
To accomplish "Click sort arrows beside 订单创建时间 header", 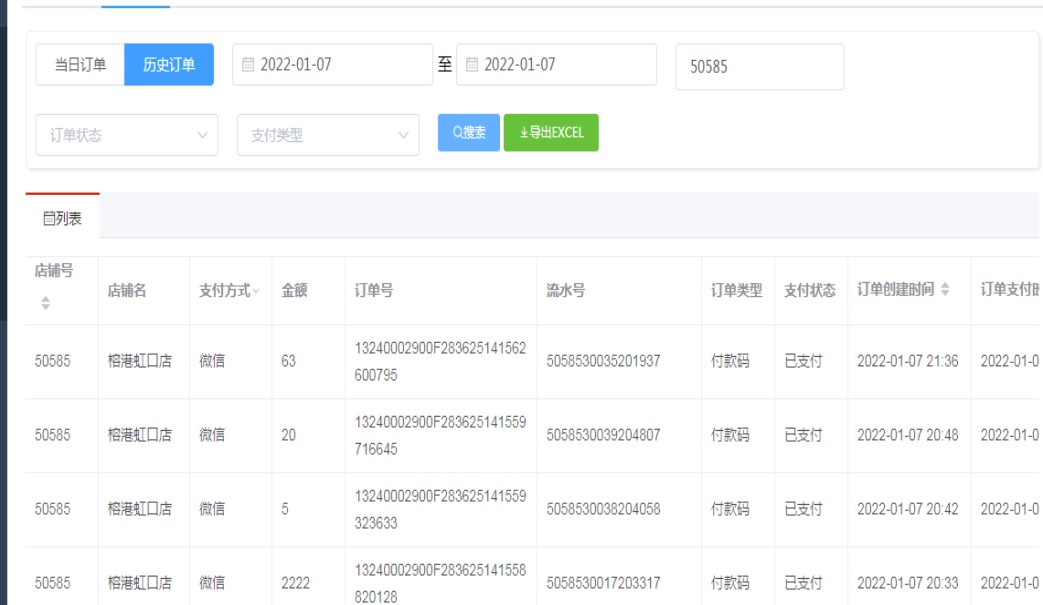I will (945, 290).
